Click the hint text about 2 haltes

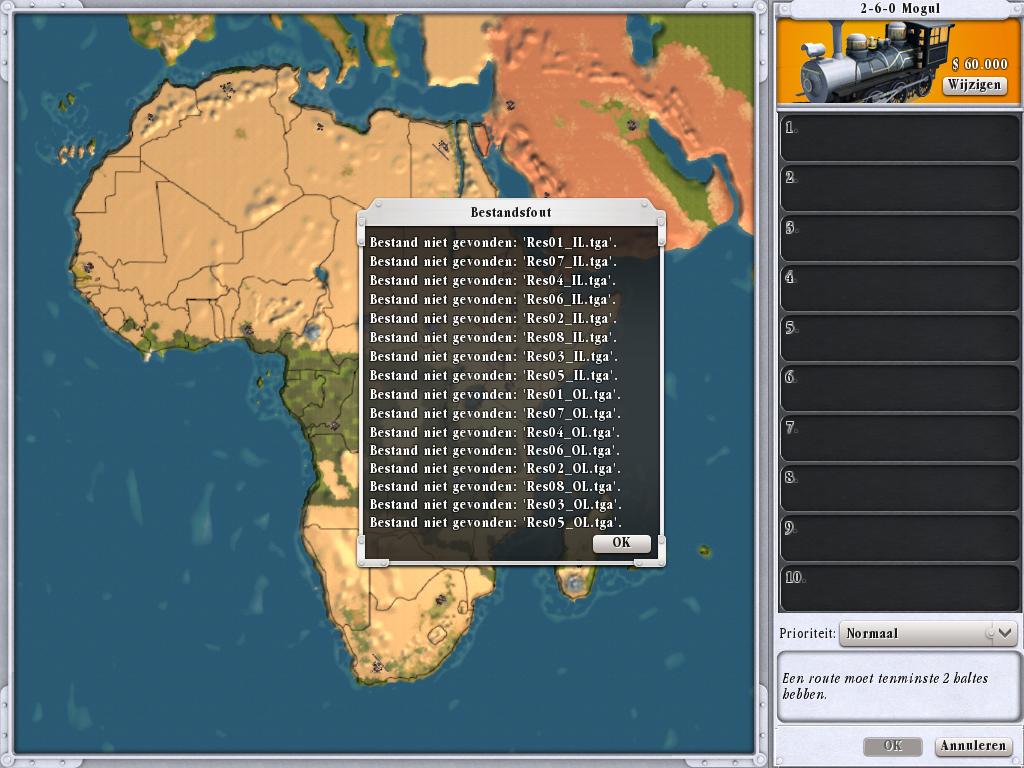point(885,686)
